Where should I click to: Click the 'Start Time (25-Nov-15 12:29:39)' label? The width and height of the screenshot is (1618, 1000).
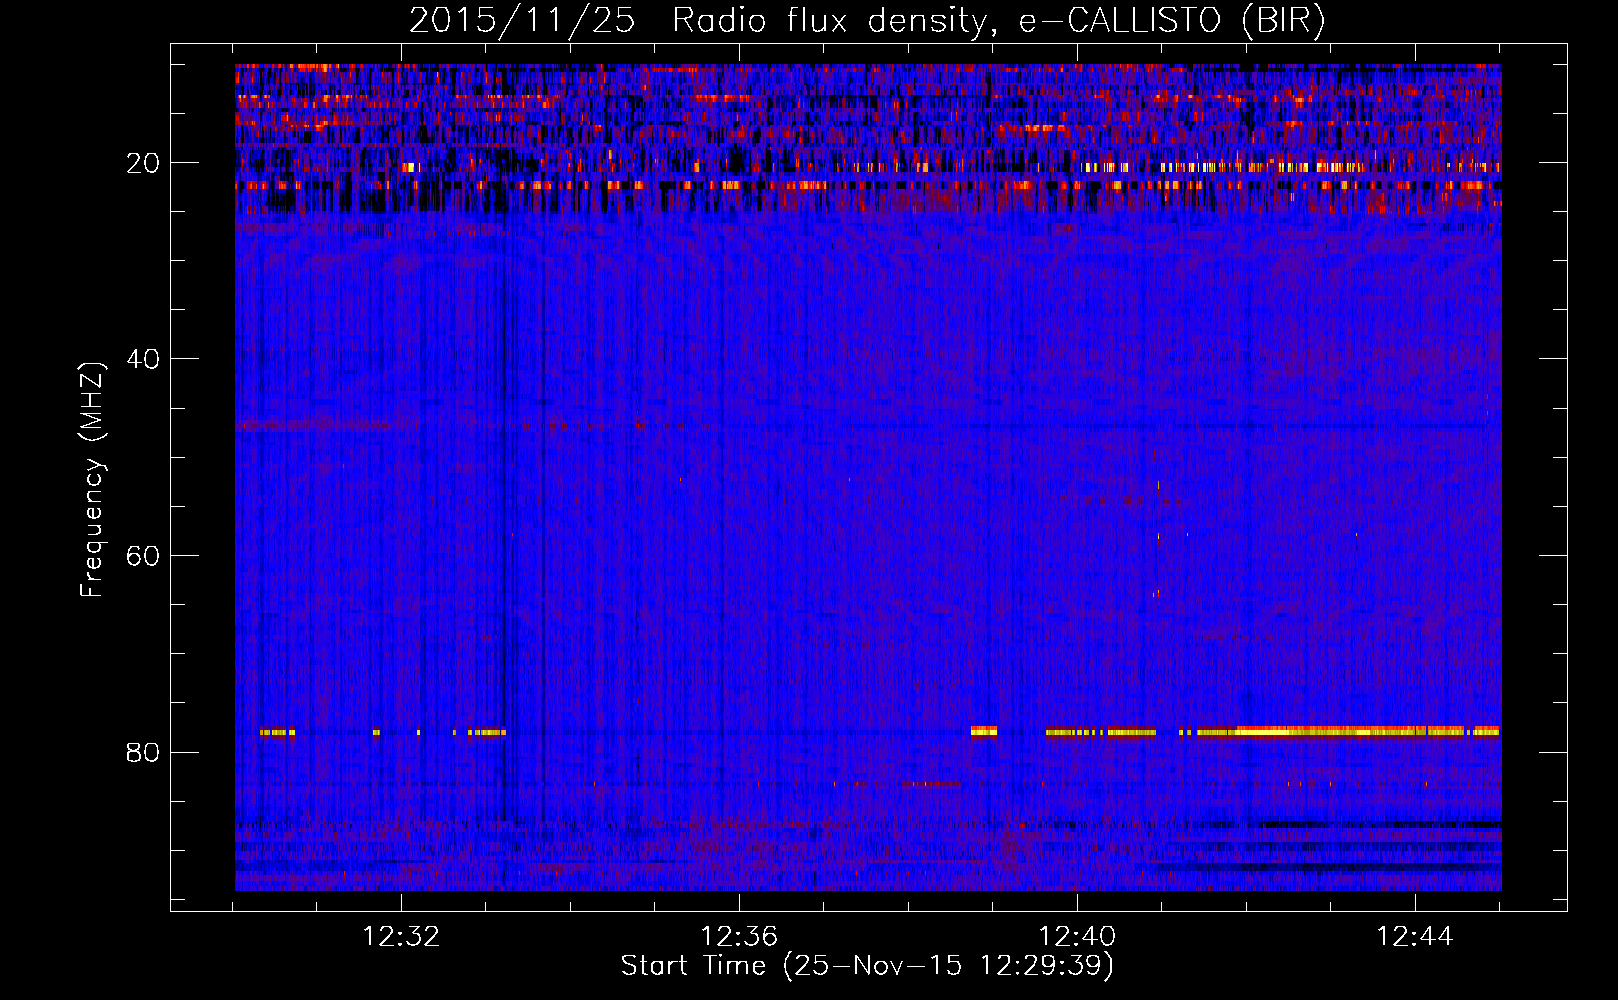click(867, 966)
